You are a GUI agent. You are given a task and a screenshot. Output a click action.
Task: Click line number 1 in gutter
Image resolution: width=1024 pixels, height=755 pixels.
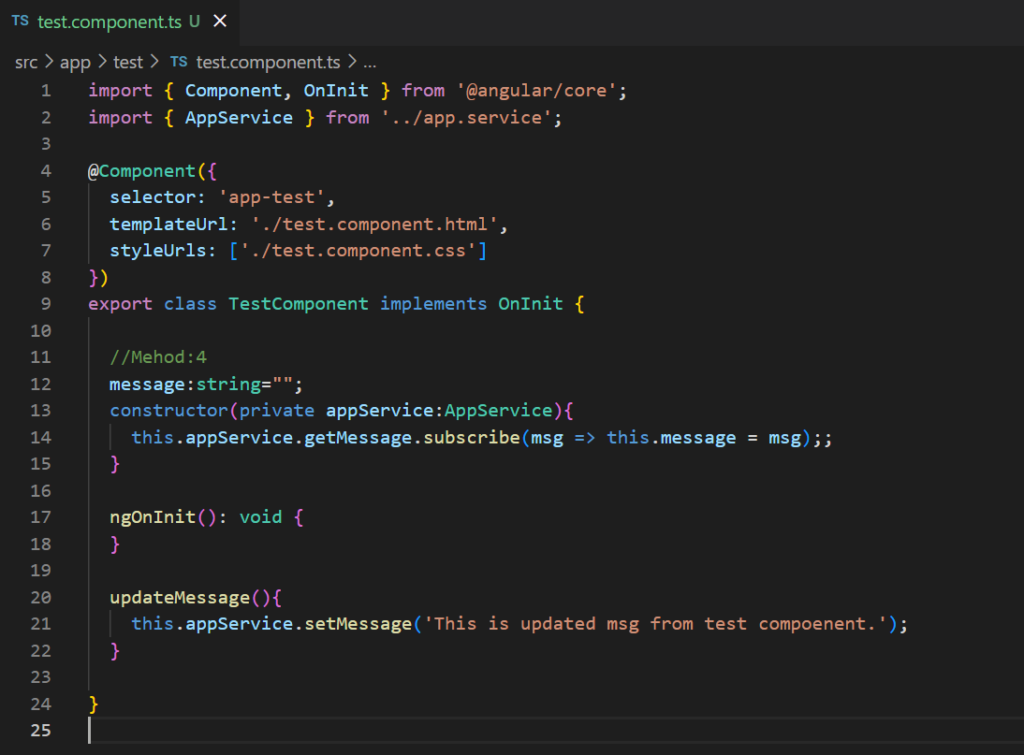coord(46,91)
